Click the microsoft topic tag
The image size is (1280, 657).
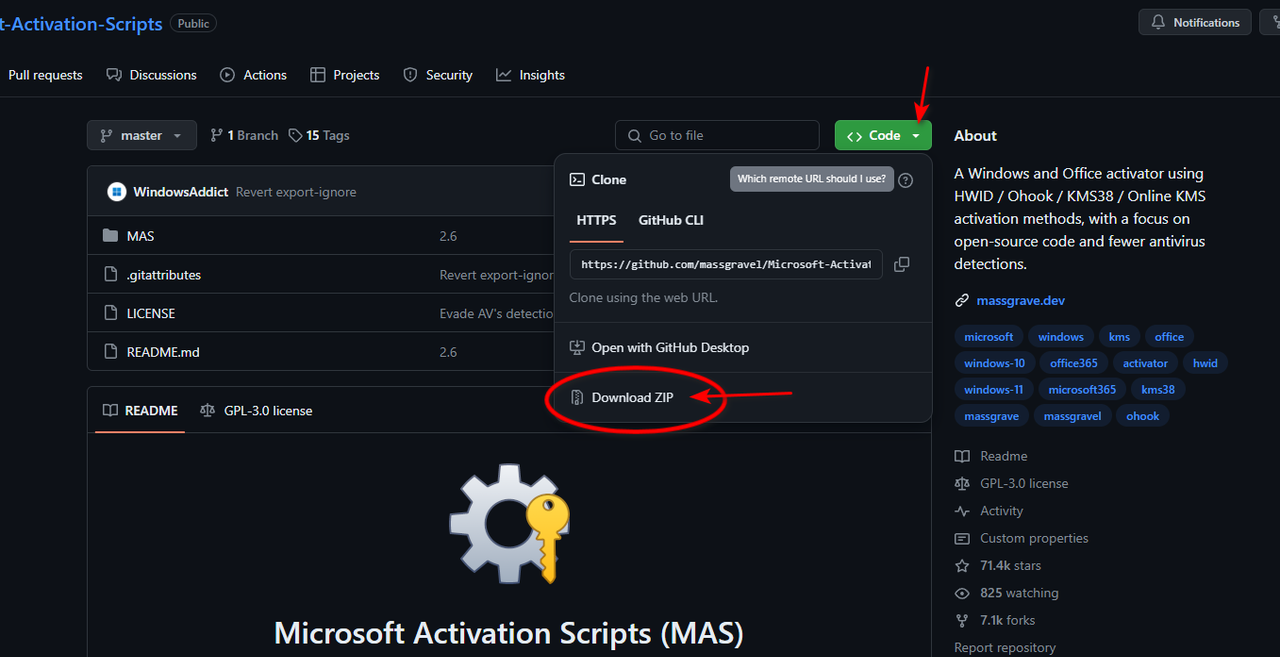989,337
